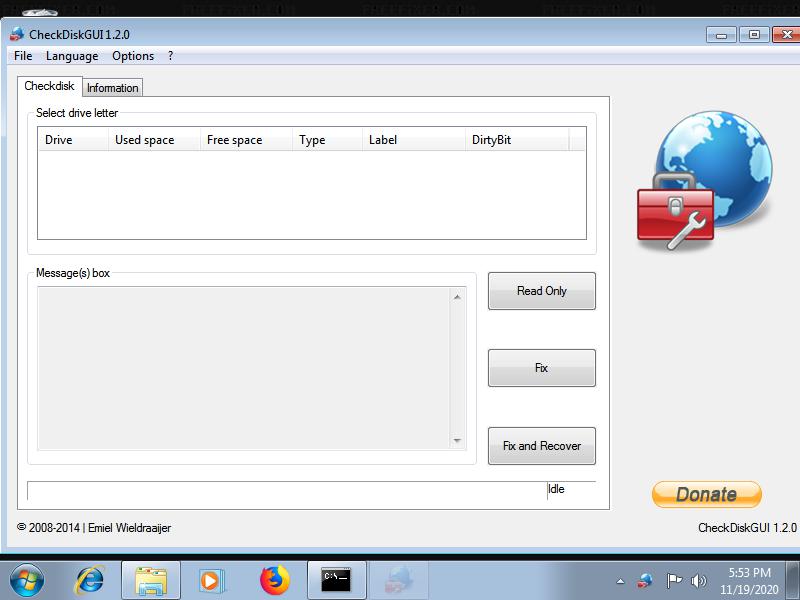The height and width of the screenshot is (600, 800).
Task: Click the Fix button
Action: pos(541,368)
